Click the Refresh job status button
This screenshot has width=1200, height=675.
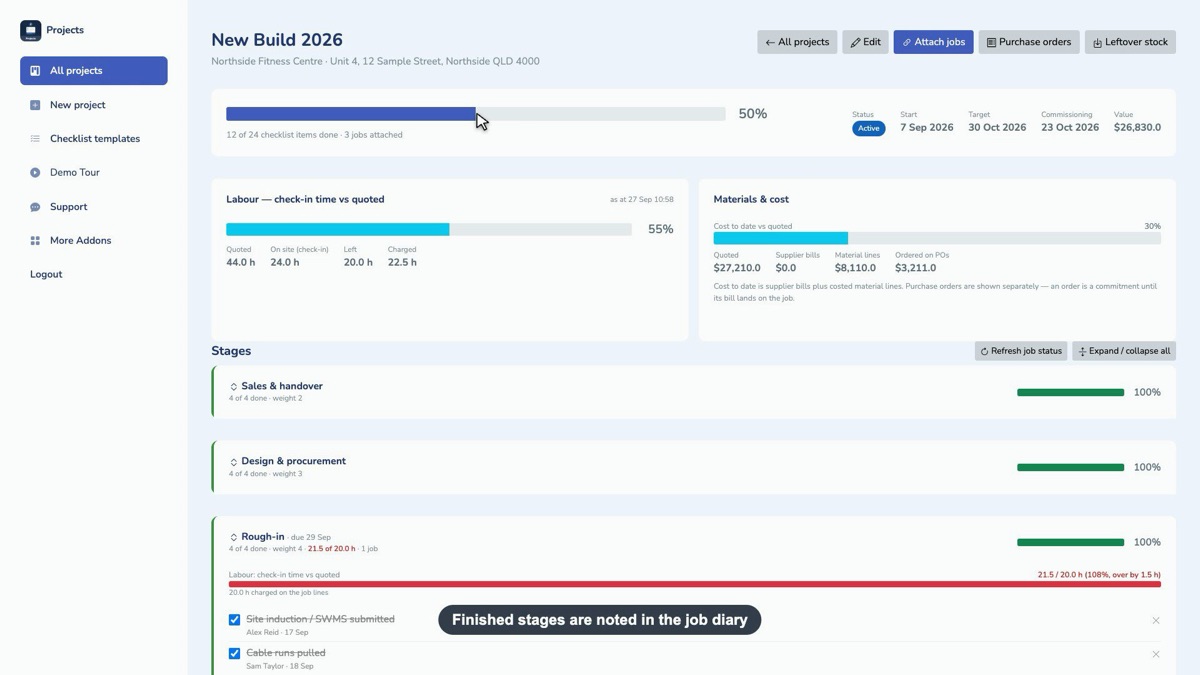coord(1021,351)
